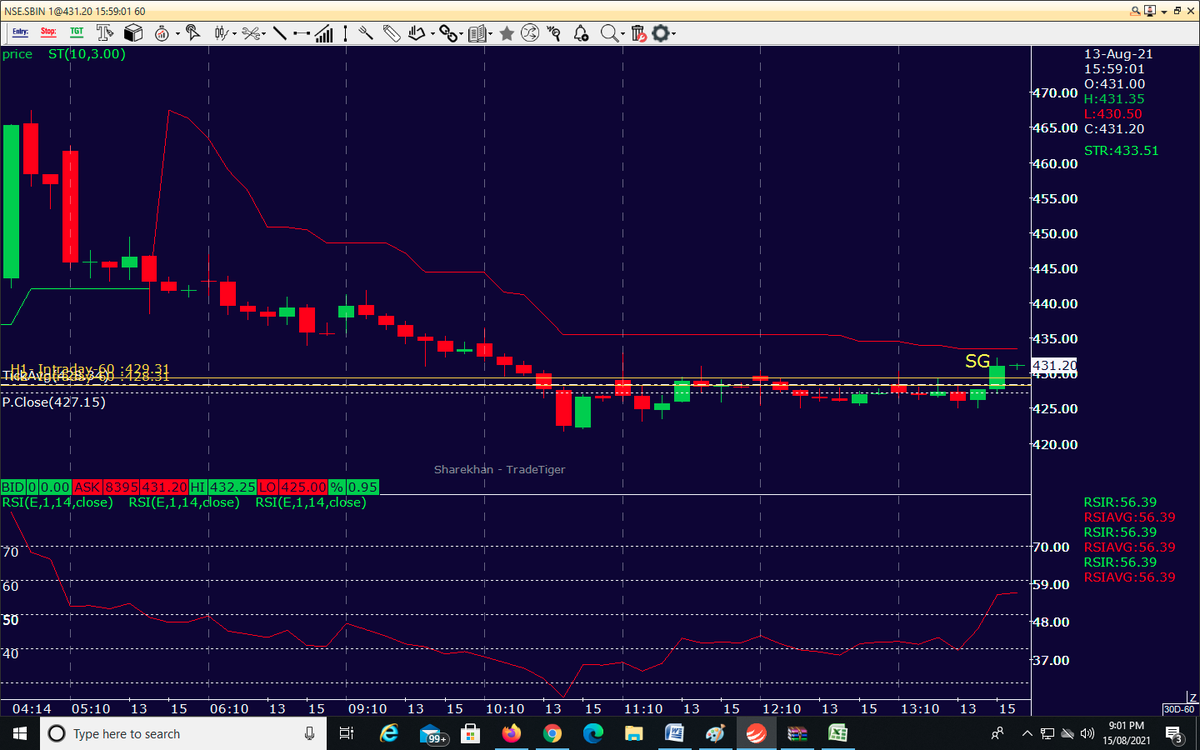The width and height of the screenshot is (1200, 750).
Task: Click the star favorites icon
Action: [x=507, y=34]
